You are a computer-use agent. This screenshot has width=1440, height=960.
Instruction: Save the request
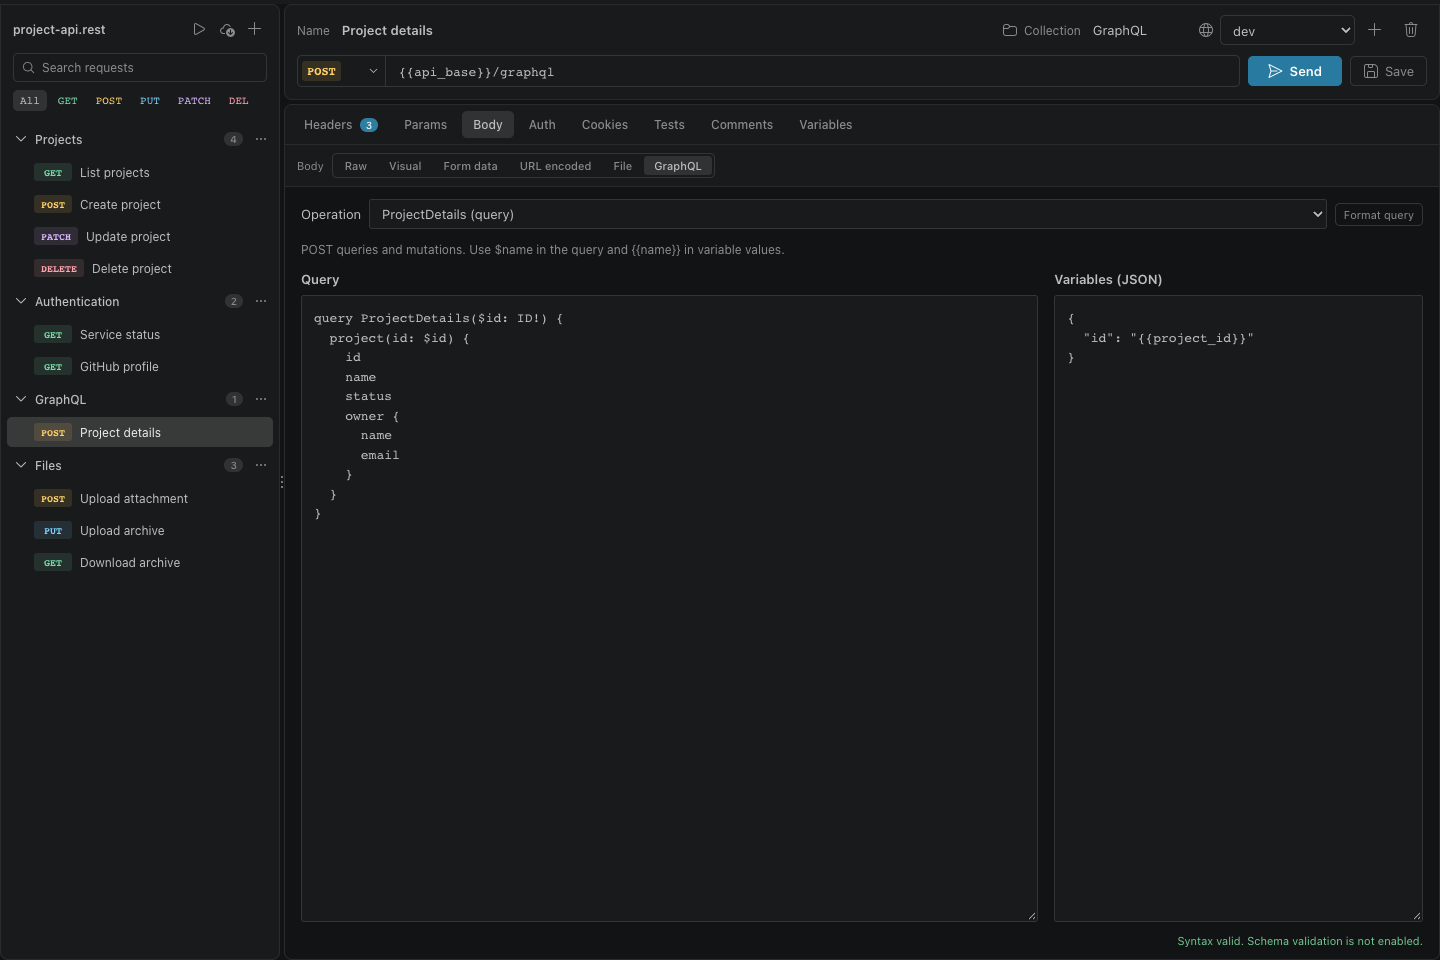[1388, 71]
